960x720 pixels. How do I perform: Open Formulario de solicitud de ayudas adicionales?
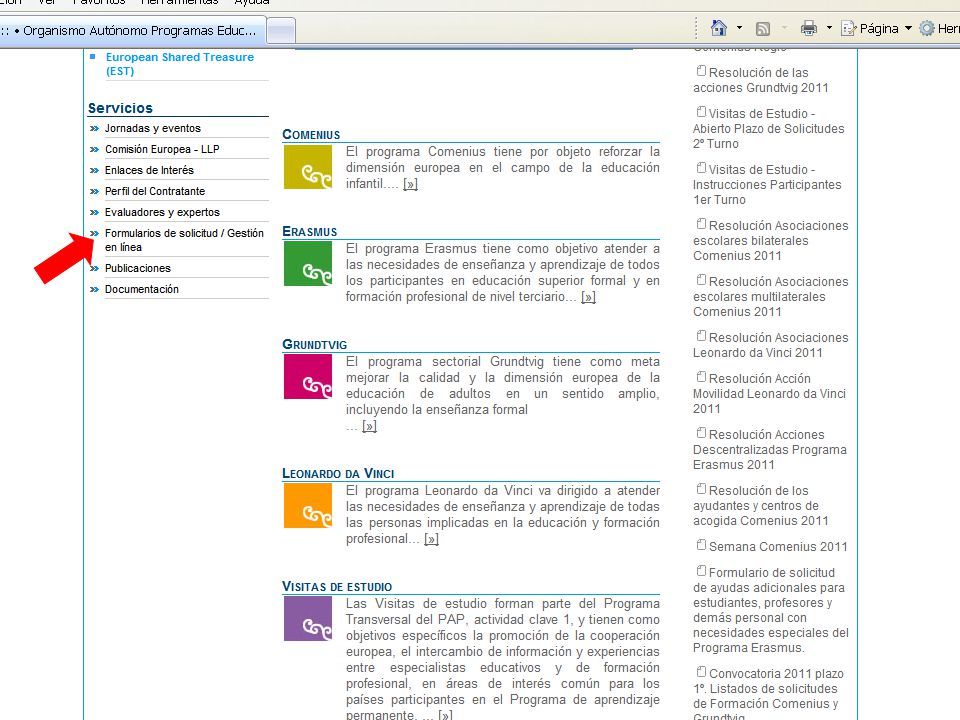point(771,610)
